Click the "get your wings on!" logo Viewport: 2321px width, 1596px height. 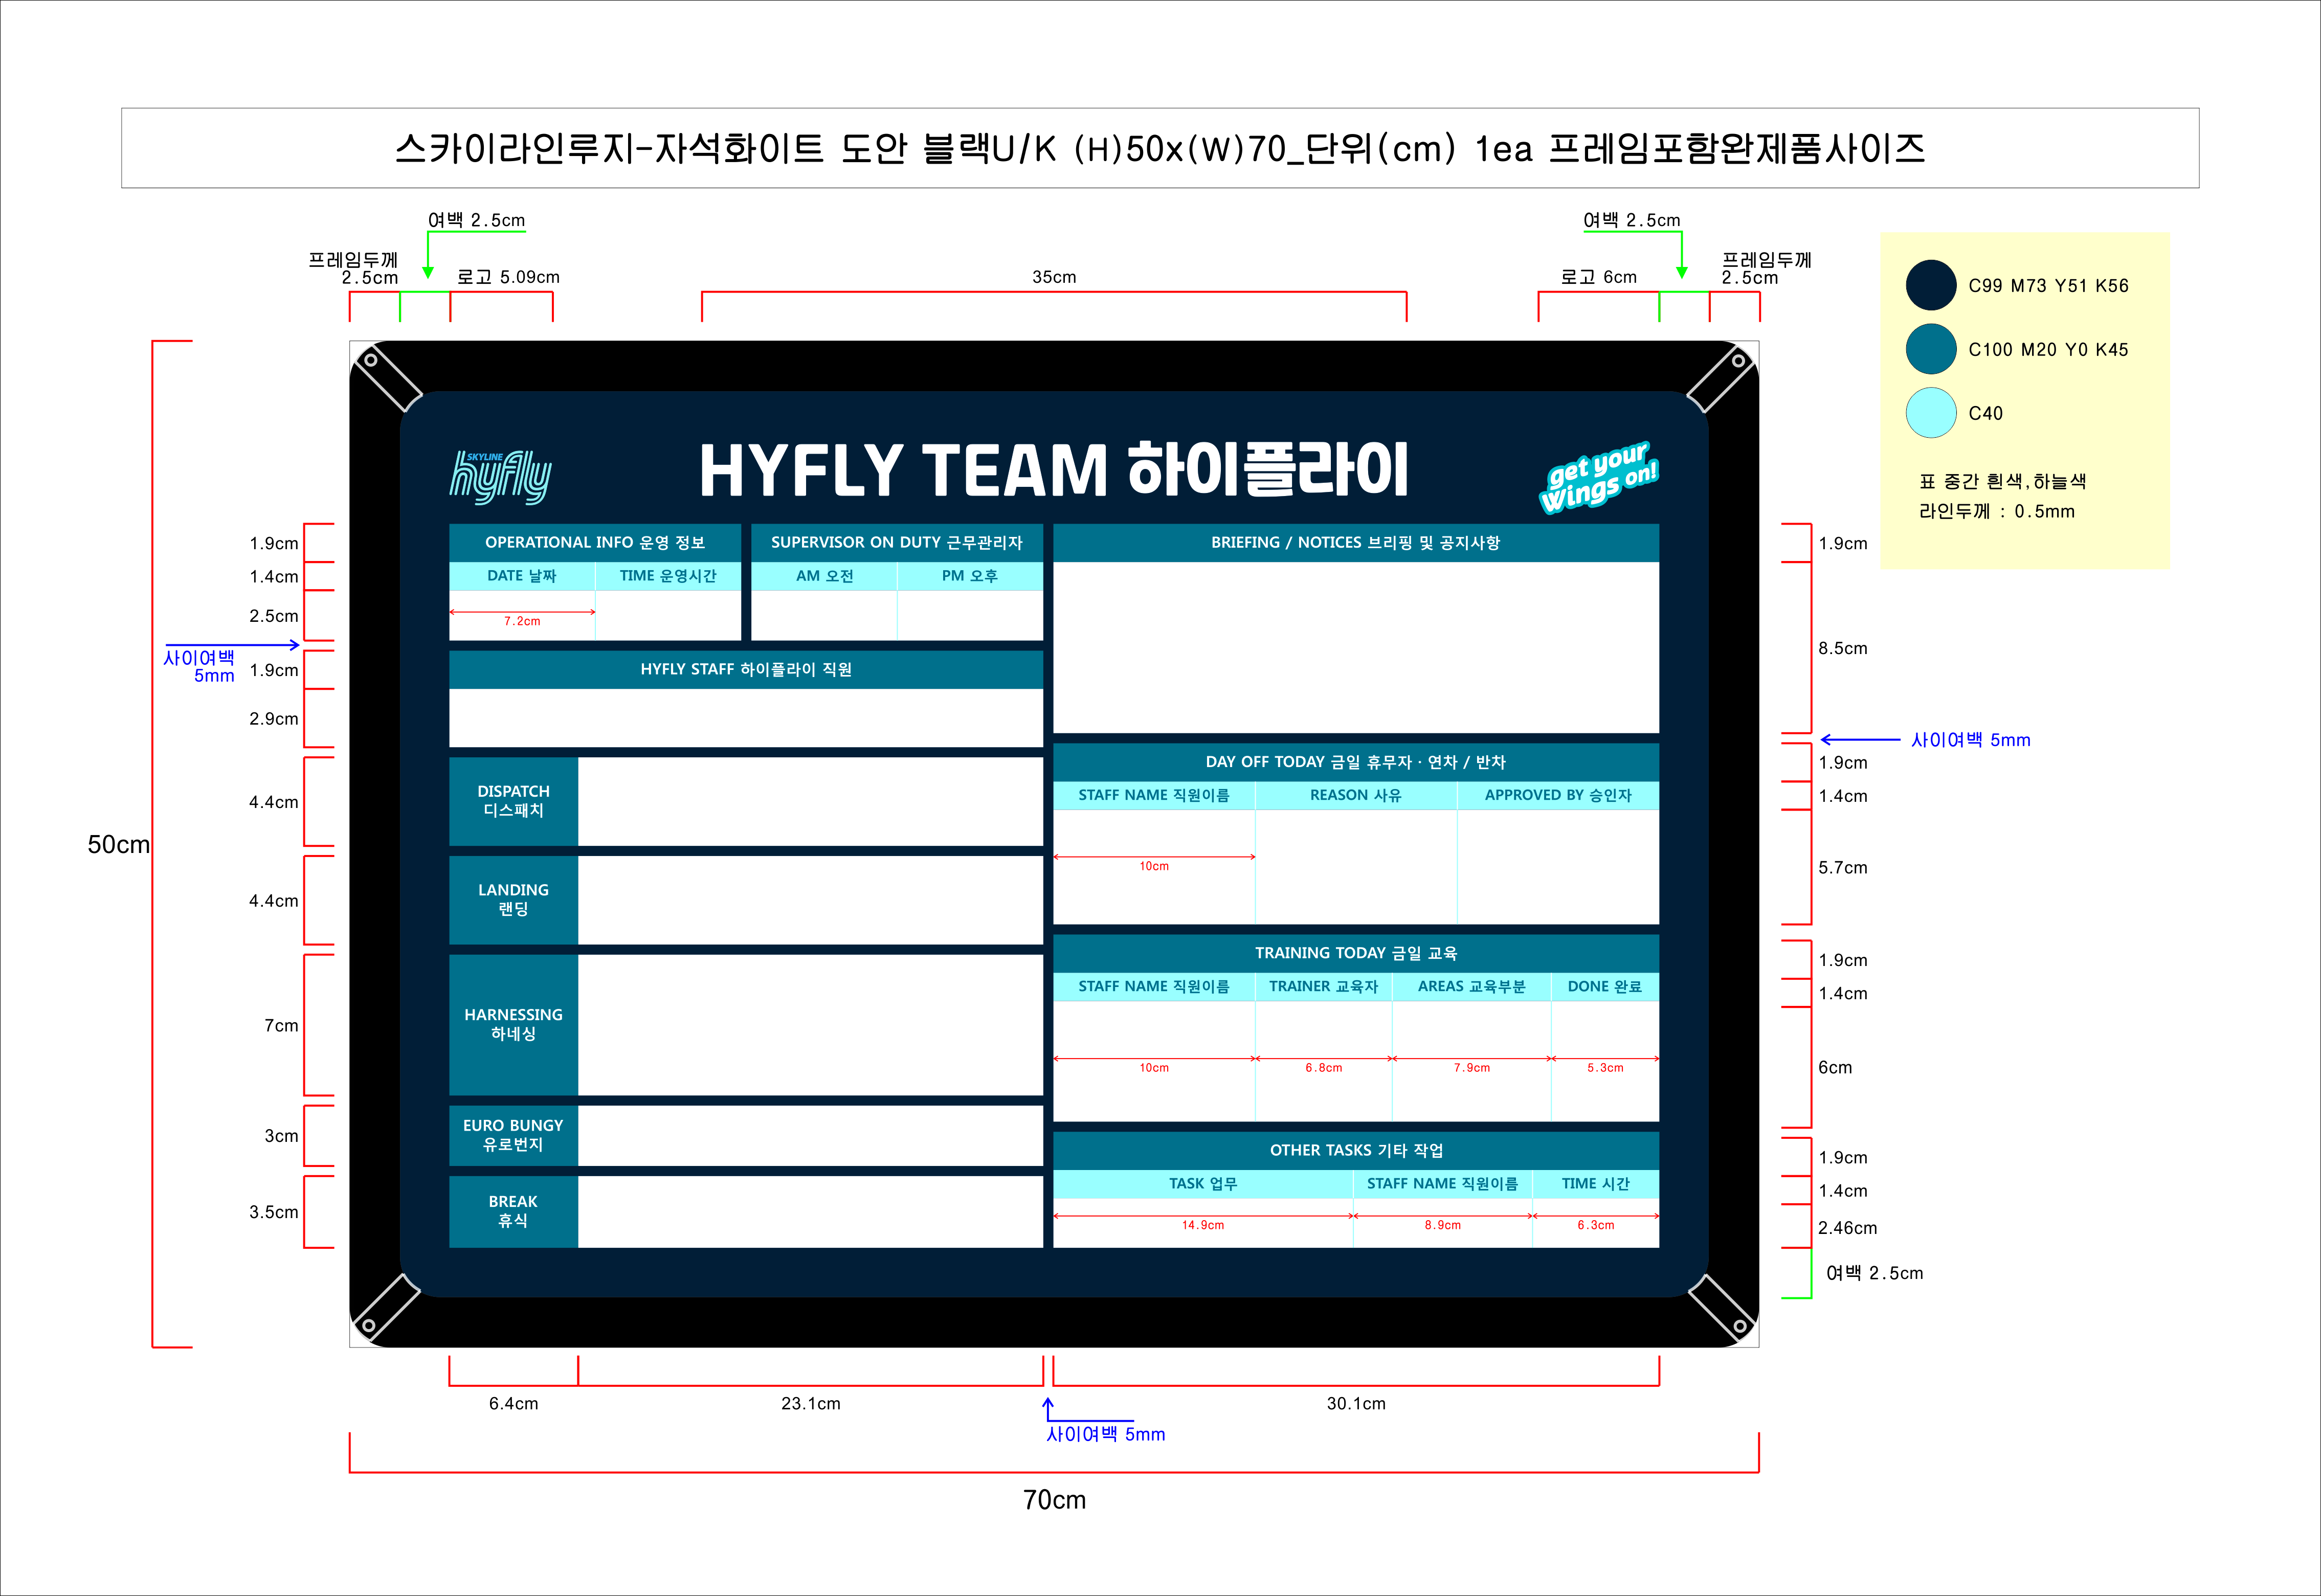click(x=1599, y=477)
